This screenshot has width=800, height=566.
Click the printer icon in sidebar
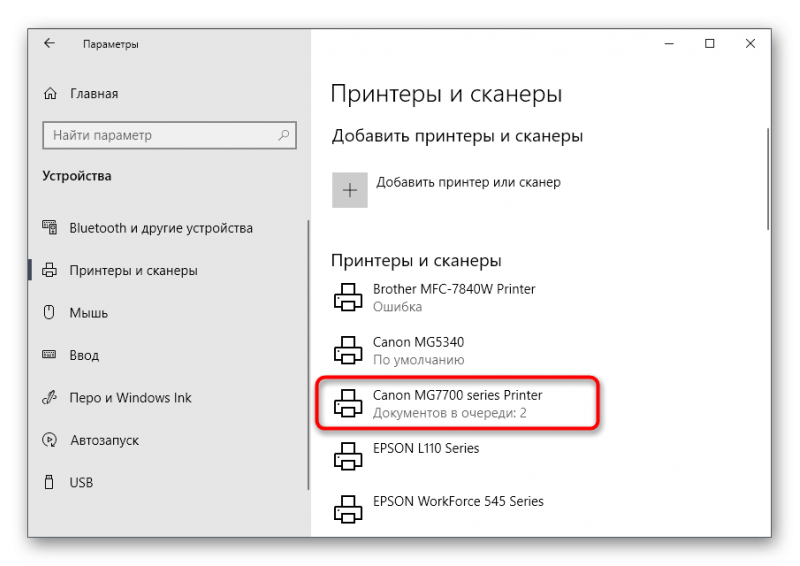pos(49,270)
